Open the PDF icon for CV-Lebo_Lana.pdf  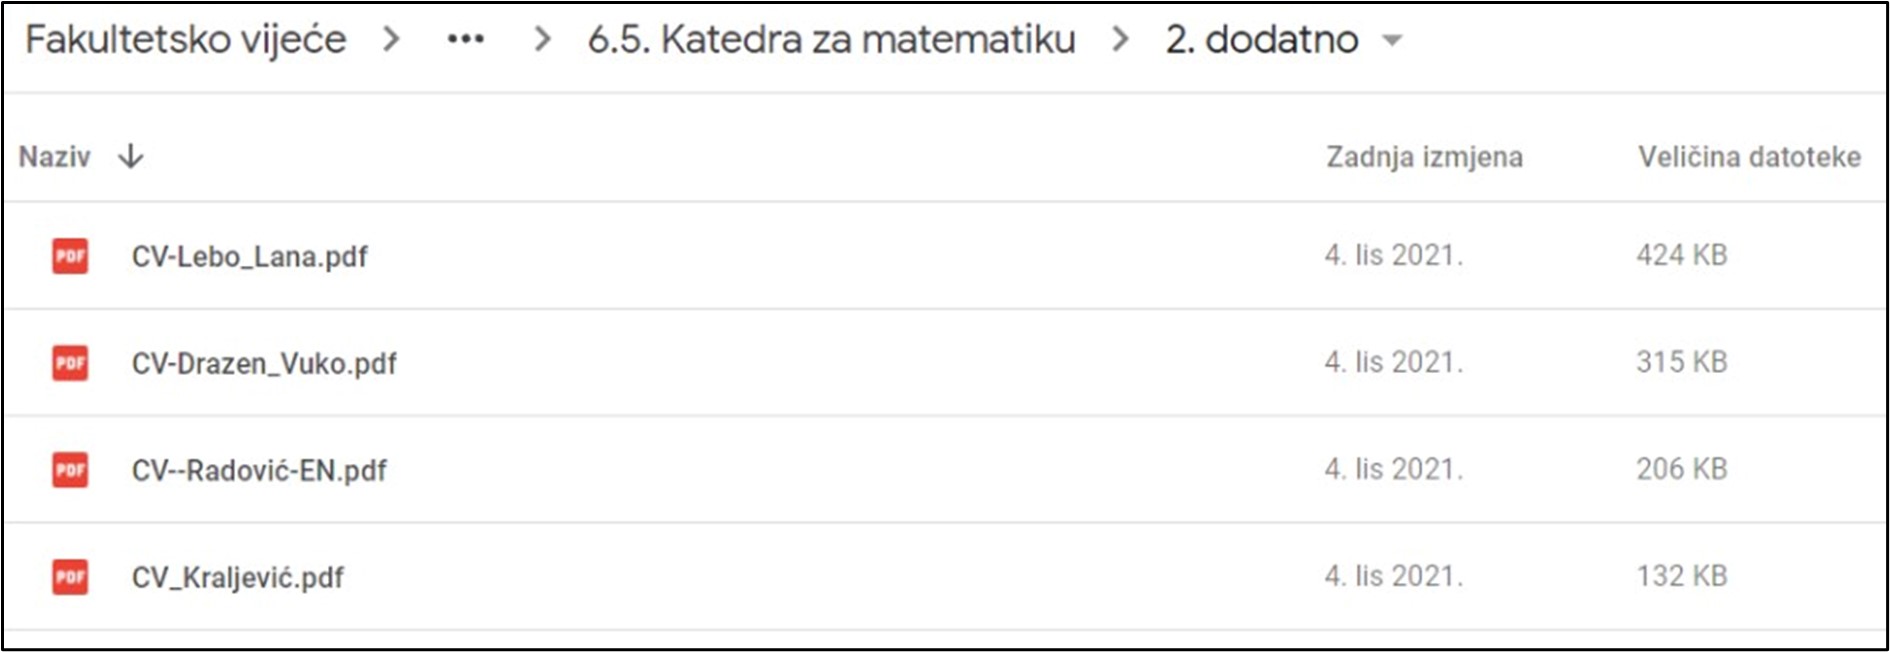(70, 256)
